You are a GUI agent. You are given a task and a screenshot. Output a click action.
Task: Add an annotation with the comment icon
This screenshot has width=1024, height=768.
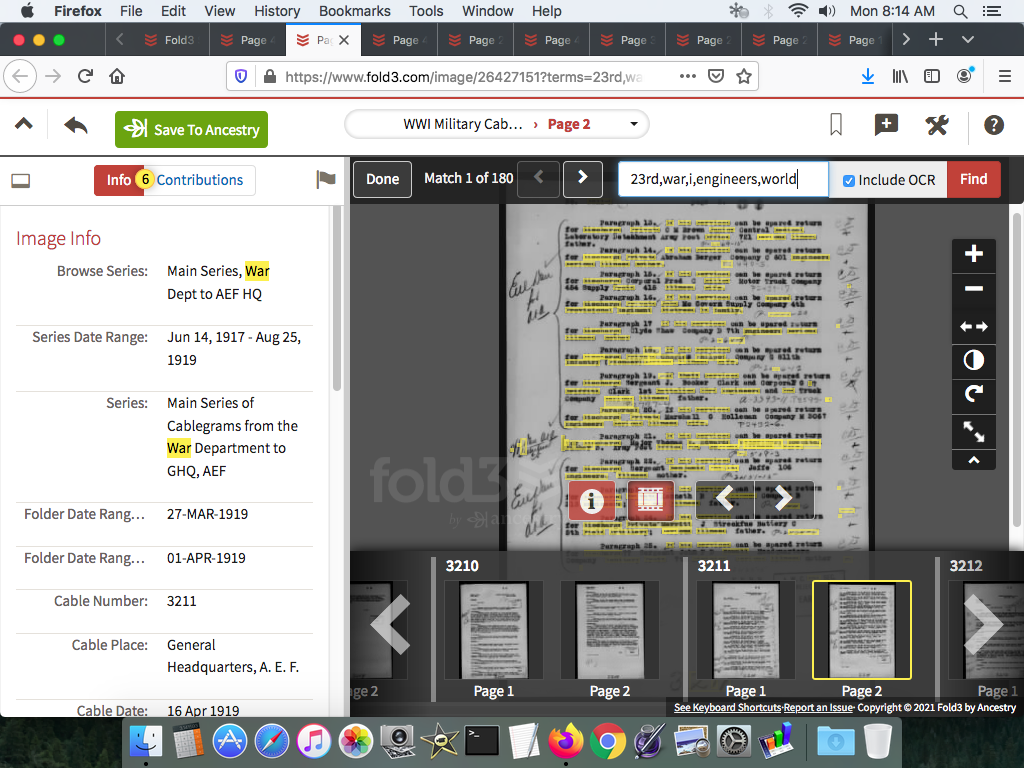[886, 125]
